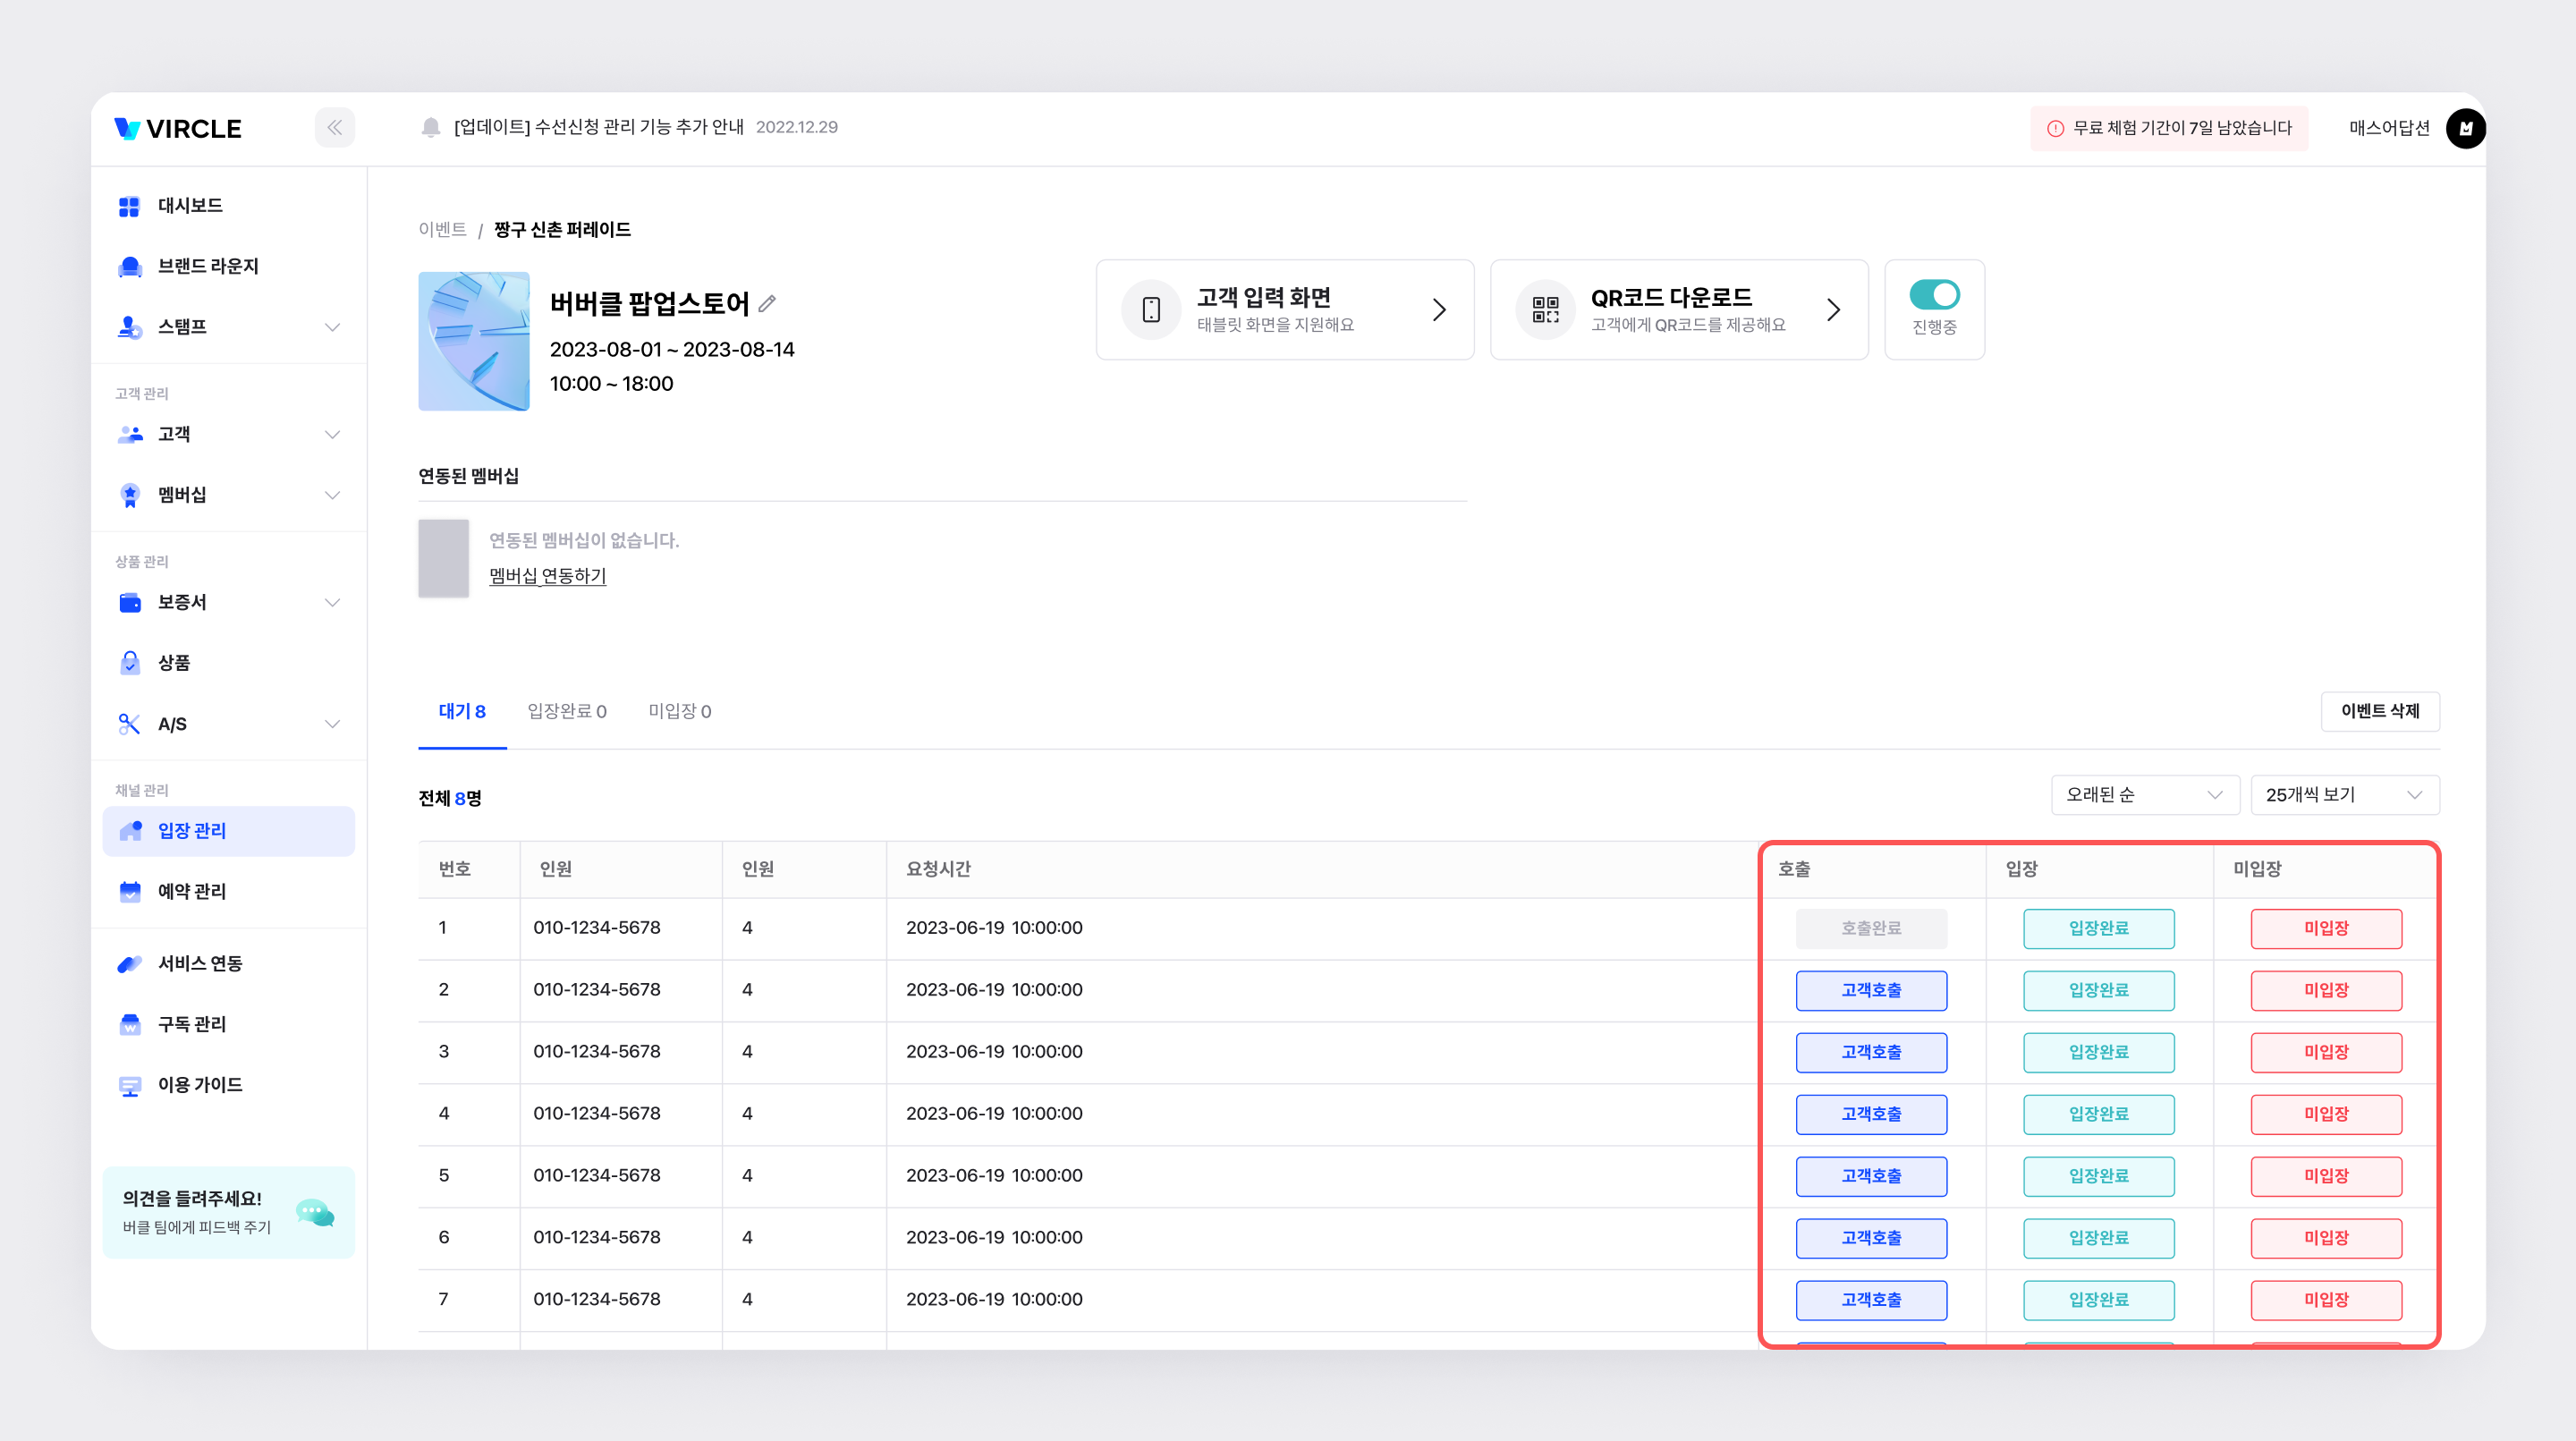Screen dimensions: 2576x1441
Task: Open the 오래된 순 sort dropdown
Action: [2144, 795]
